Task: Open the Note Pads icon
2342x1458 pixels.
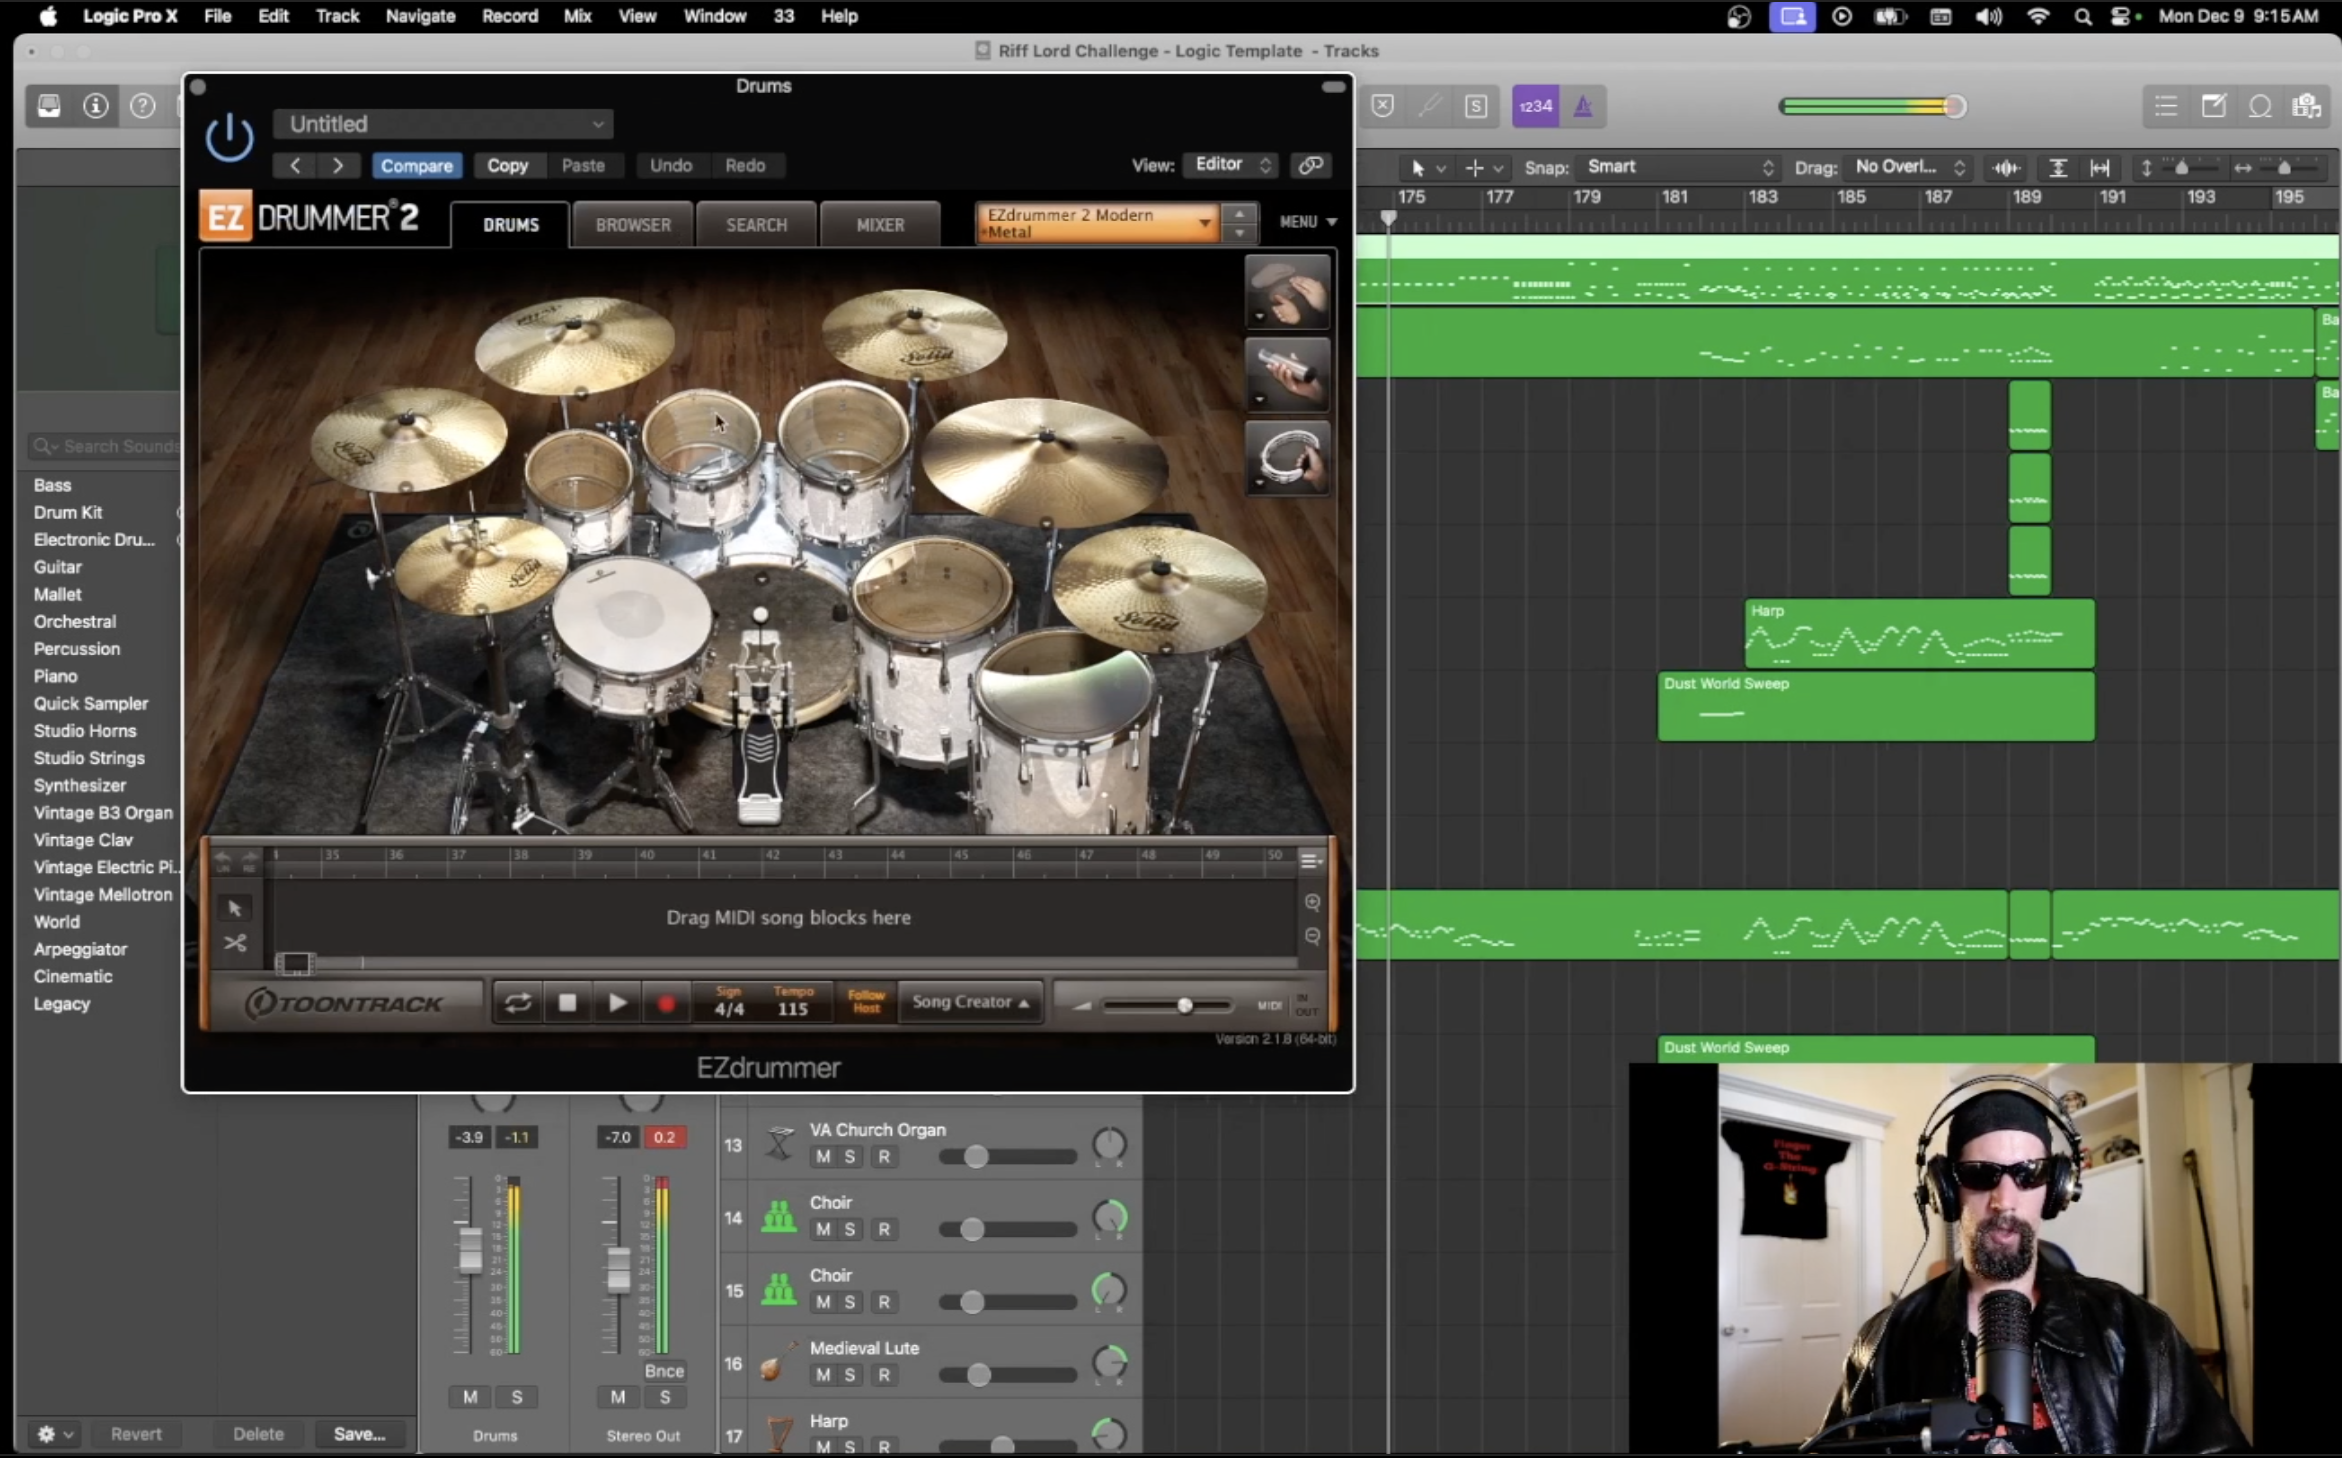Action: point(2213,106)
